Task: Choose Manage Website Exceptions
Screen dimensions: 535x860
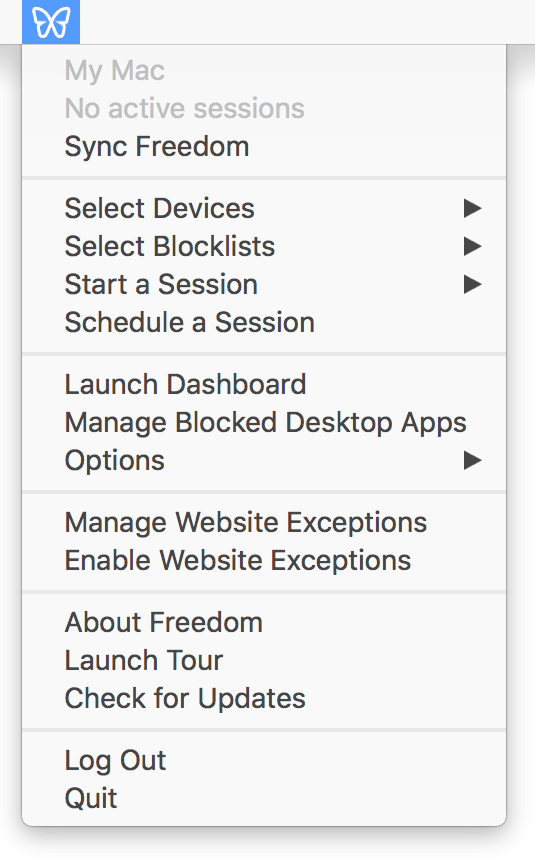Action: (x=264, y=522)
